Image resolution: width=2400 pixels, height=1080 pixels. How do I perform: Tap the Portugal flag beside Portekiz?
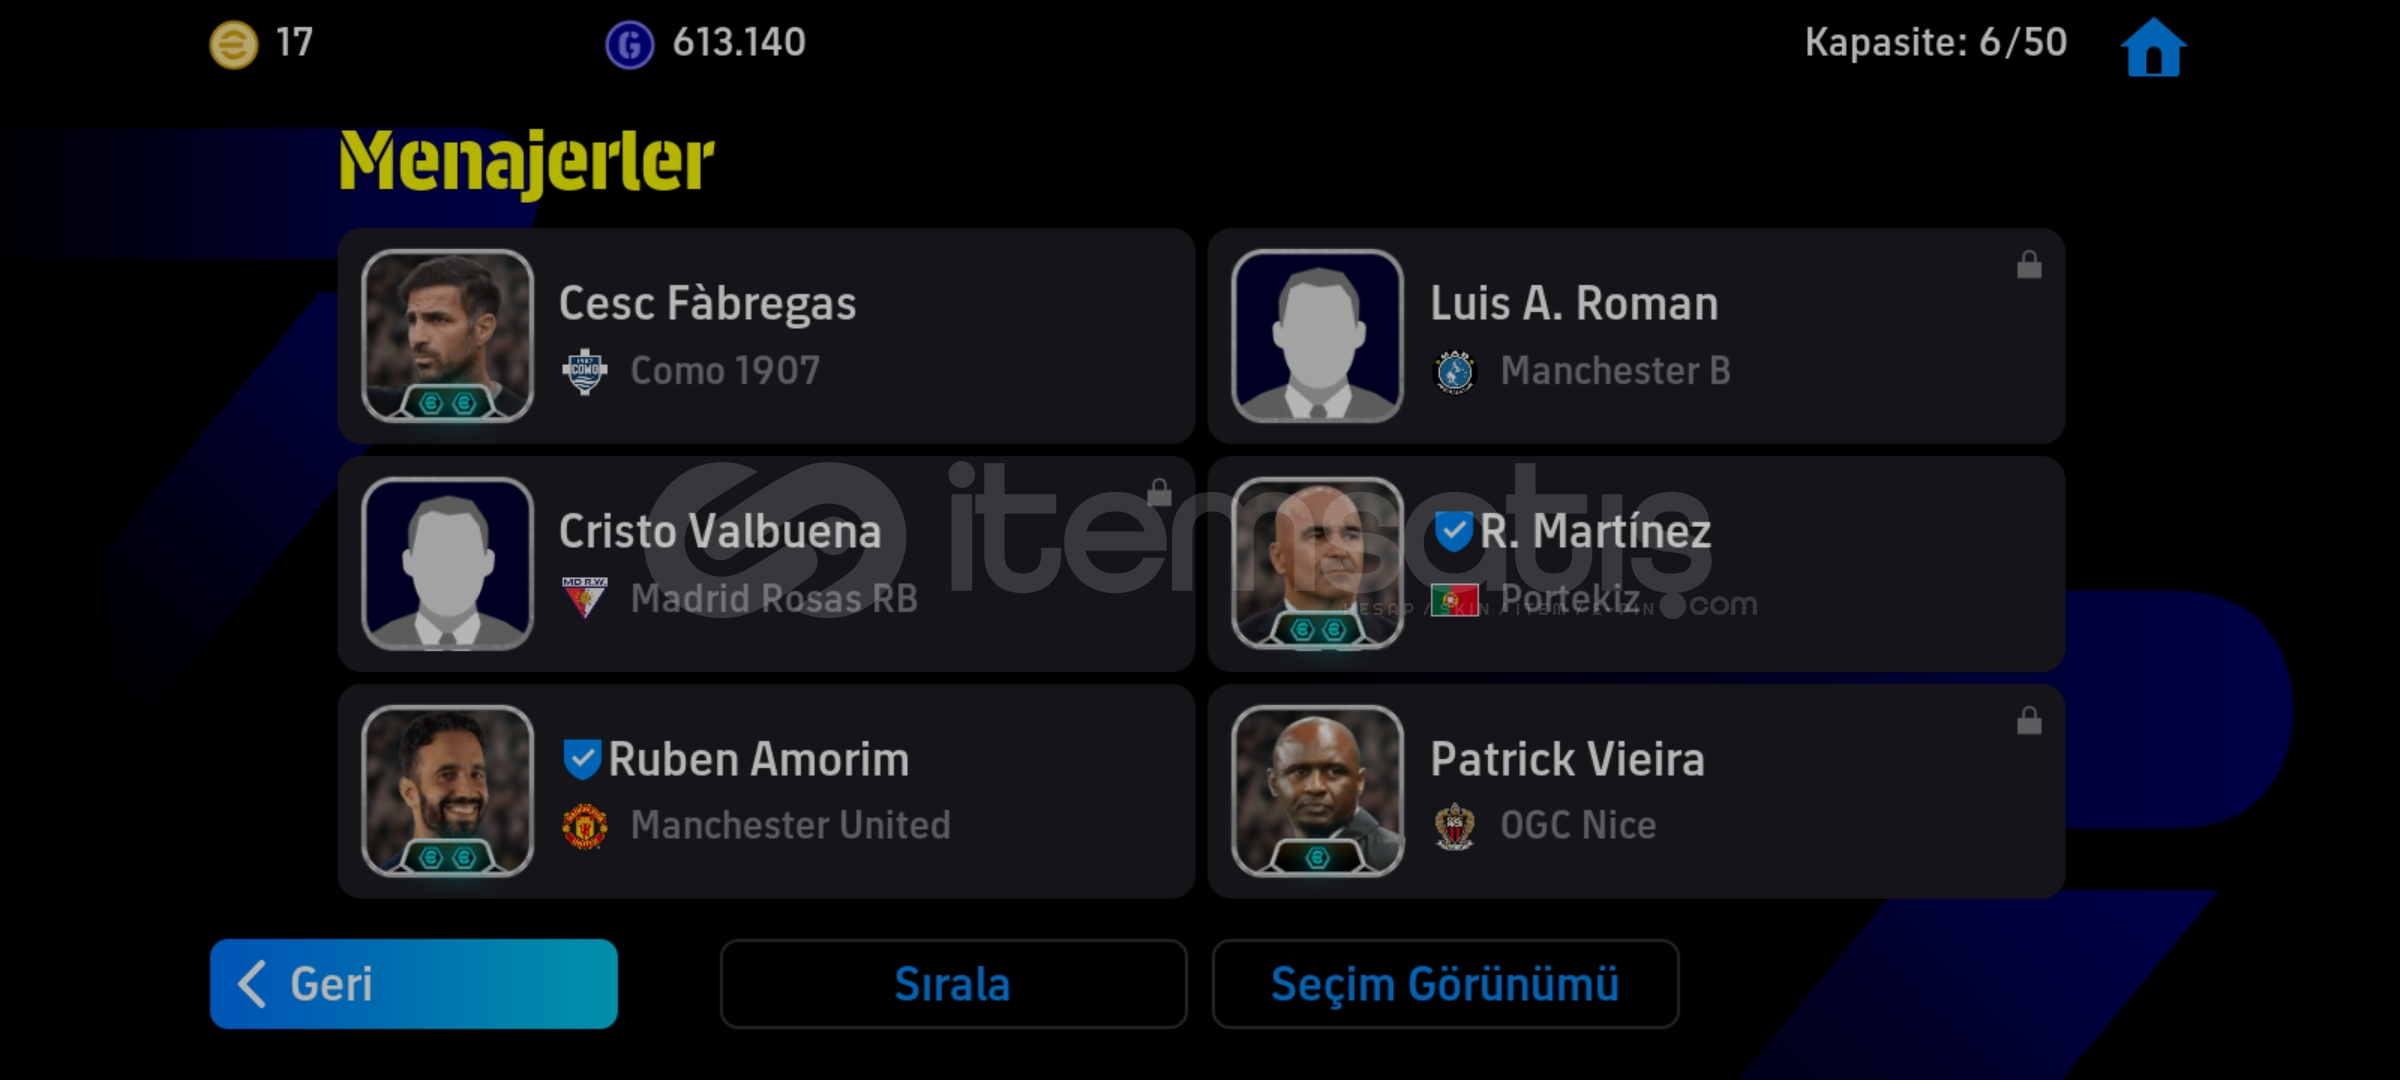click(1455, 600)
